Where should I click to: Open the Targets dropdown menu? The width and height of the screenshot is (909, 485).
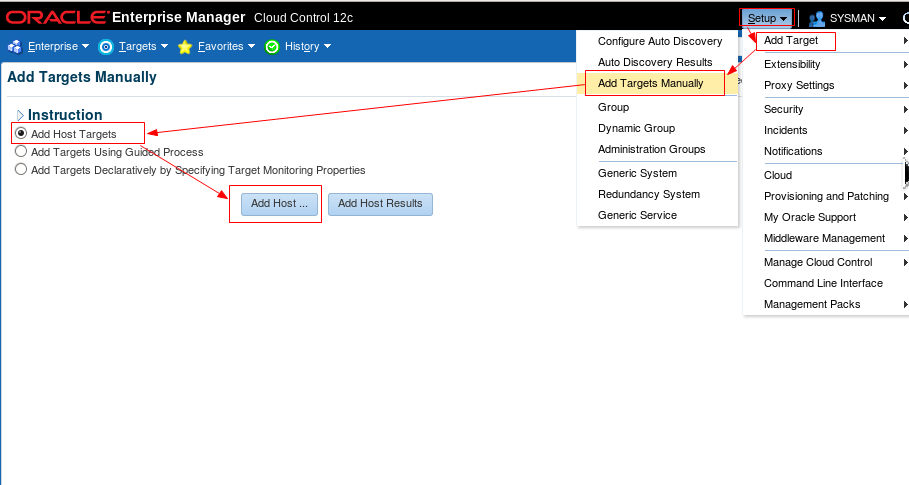143,46
